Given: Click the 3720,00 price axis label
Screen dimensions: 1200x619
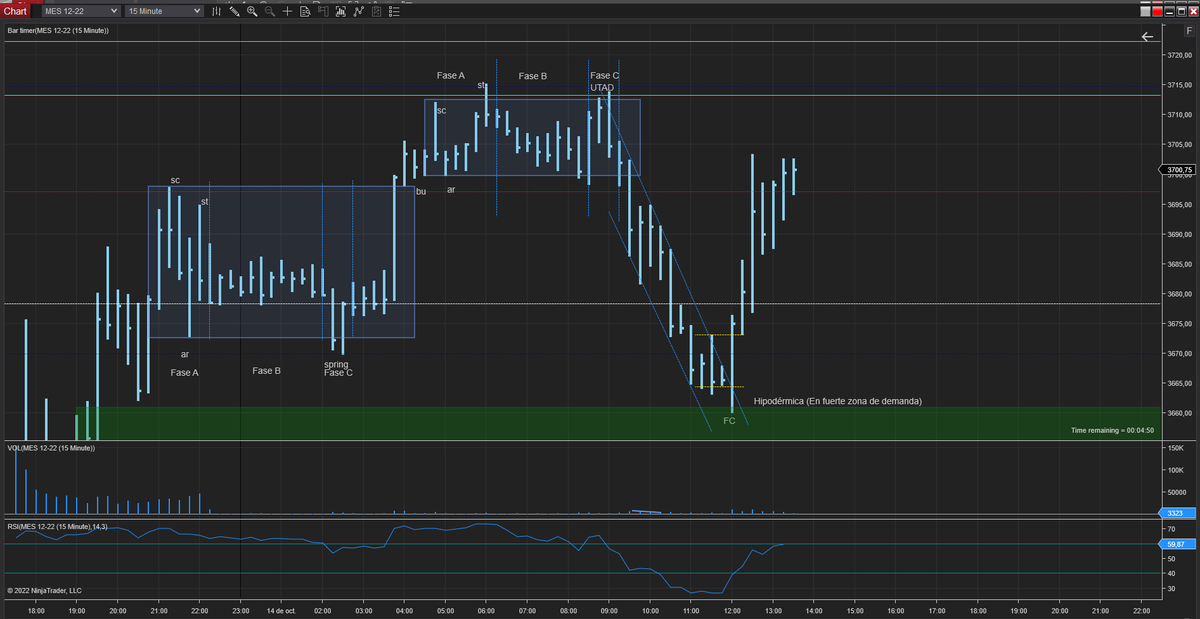Looking at the screenshot, I should (1180, 56).
